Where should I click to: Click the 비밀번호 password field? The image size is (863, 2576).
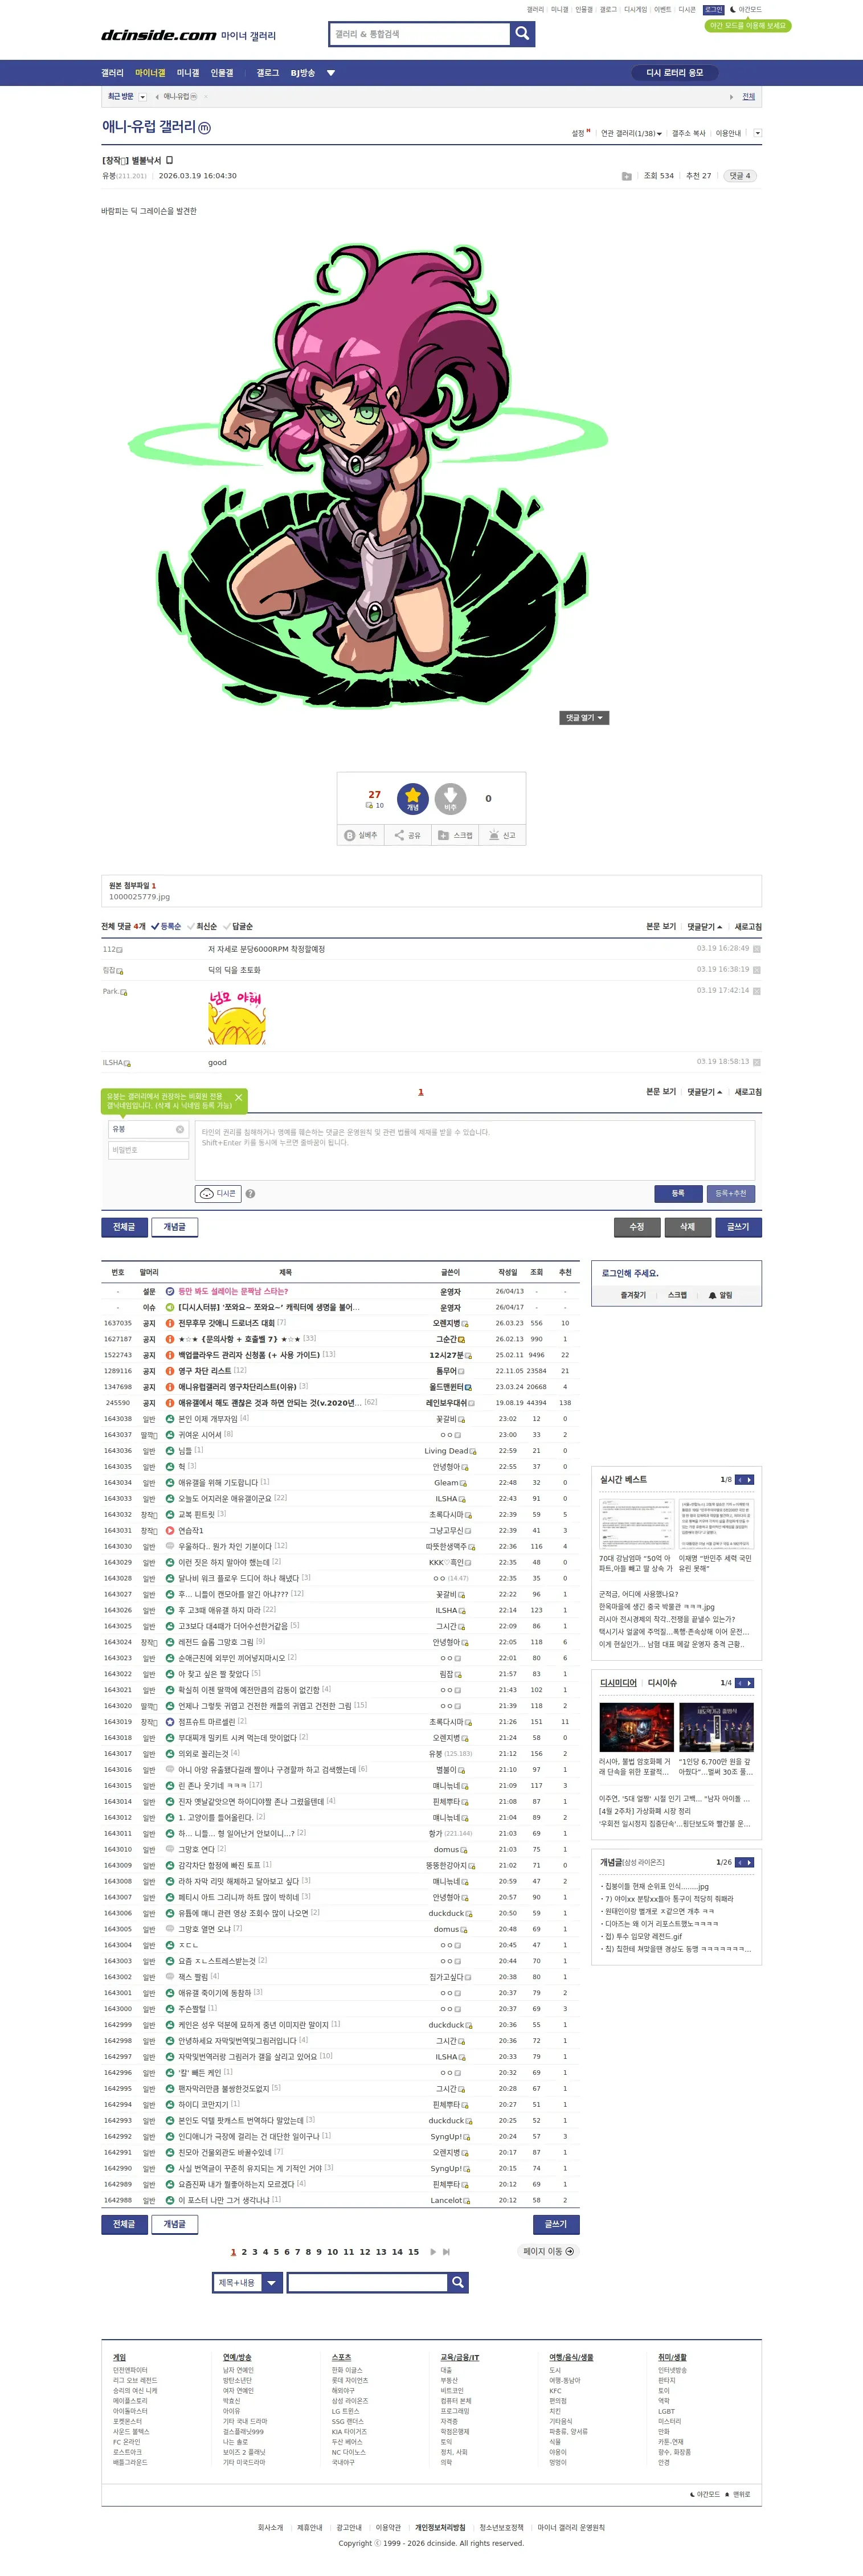click(148, 1150)
